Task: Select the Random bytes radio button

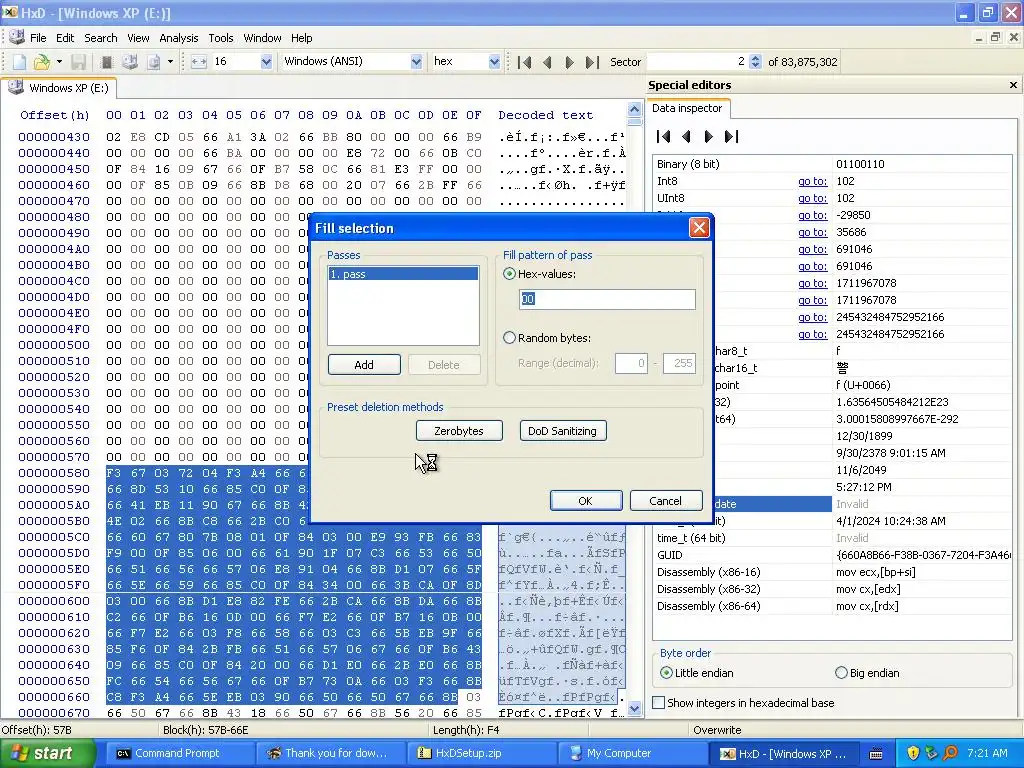Action: 509,338
